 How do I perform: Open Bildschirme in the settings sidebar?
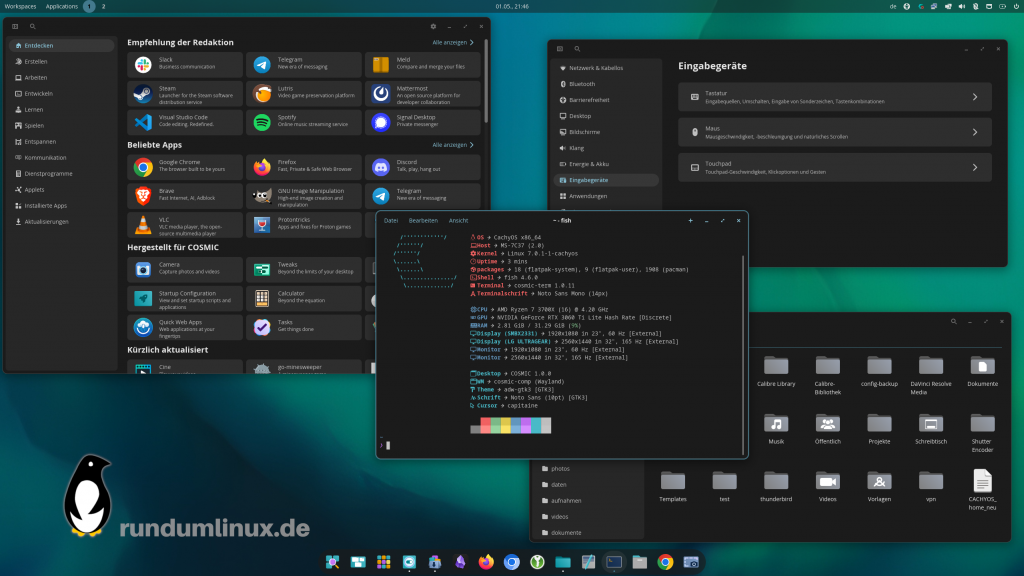606,132
